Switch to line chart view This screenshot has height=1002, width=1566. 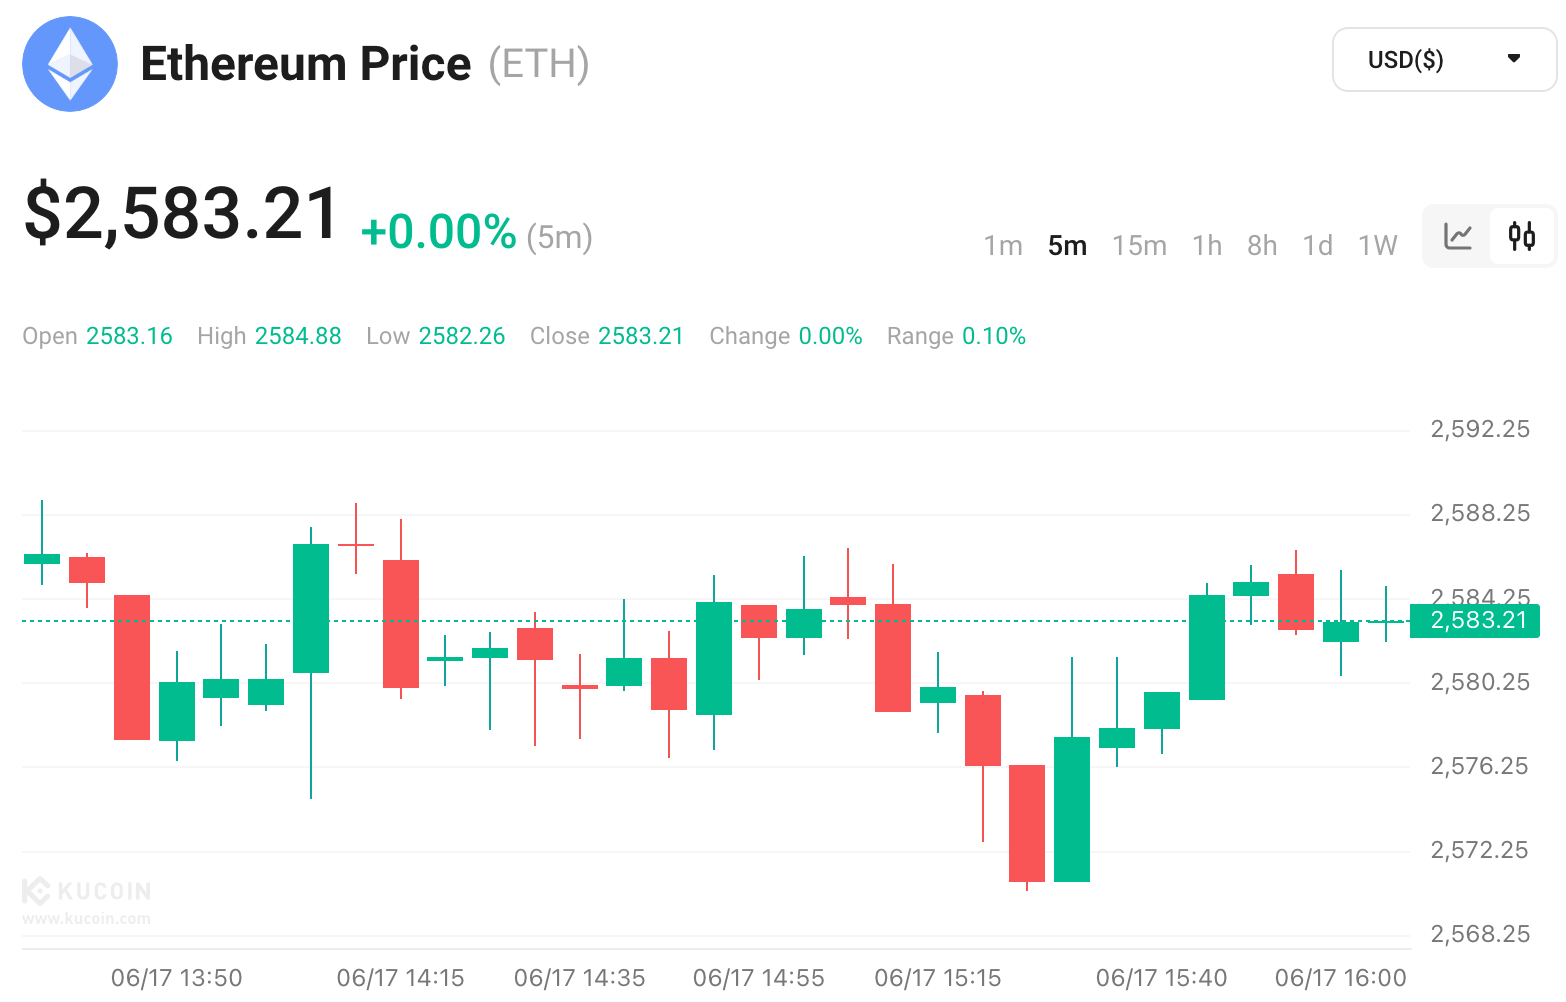1458,237
